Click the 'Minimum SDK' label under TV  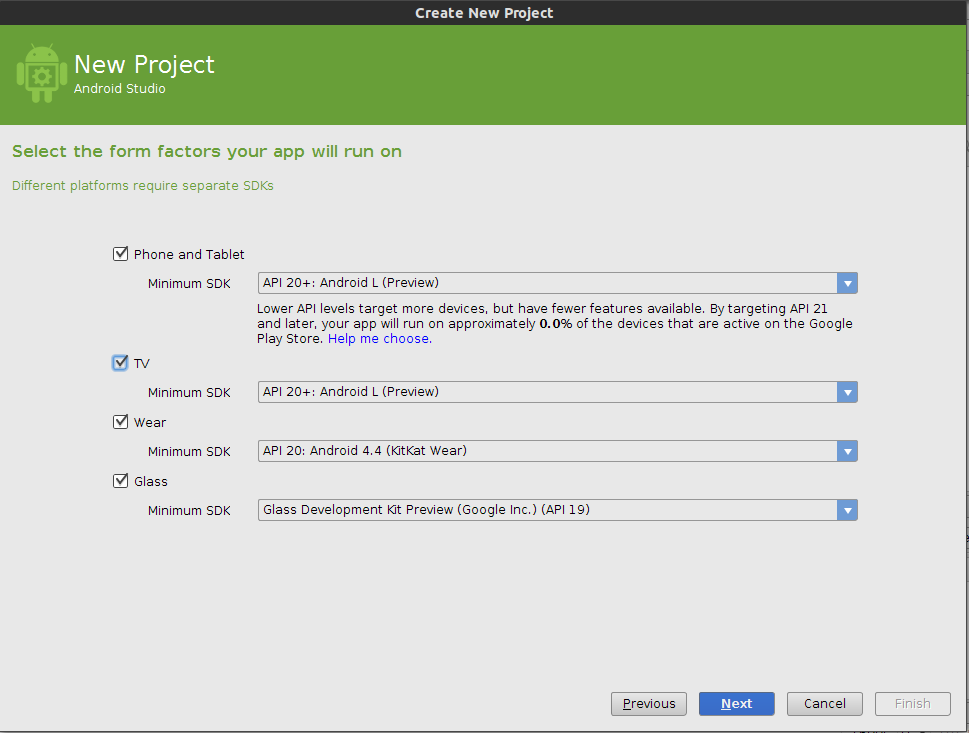189,392
